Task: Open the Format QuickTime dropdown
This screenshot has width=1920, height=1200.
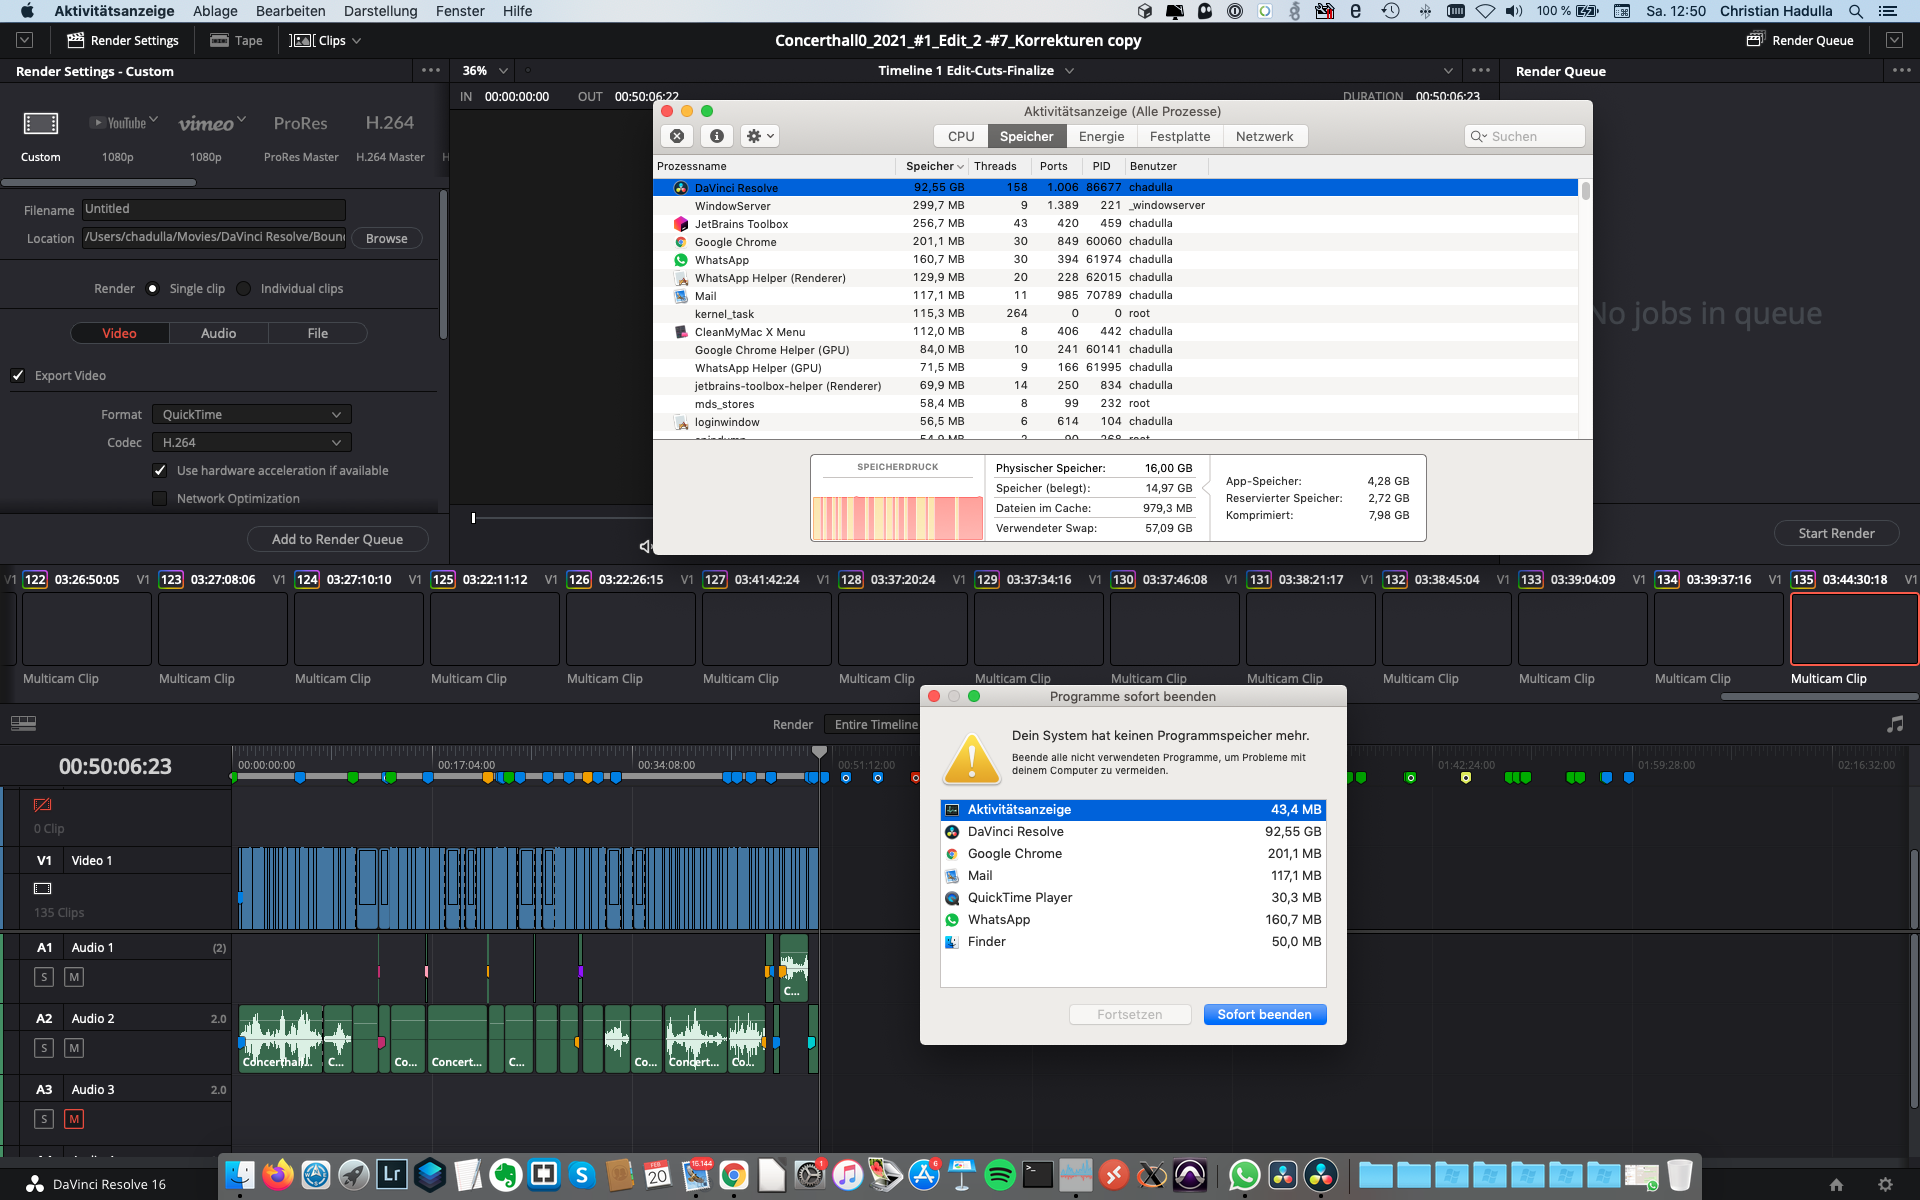Action: pyautogui.click(x=252, y=414)
